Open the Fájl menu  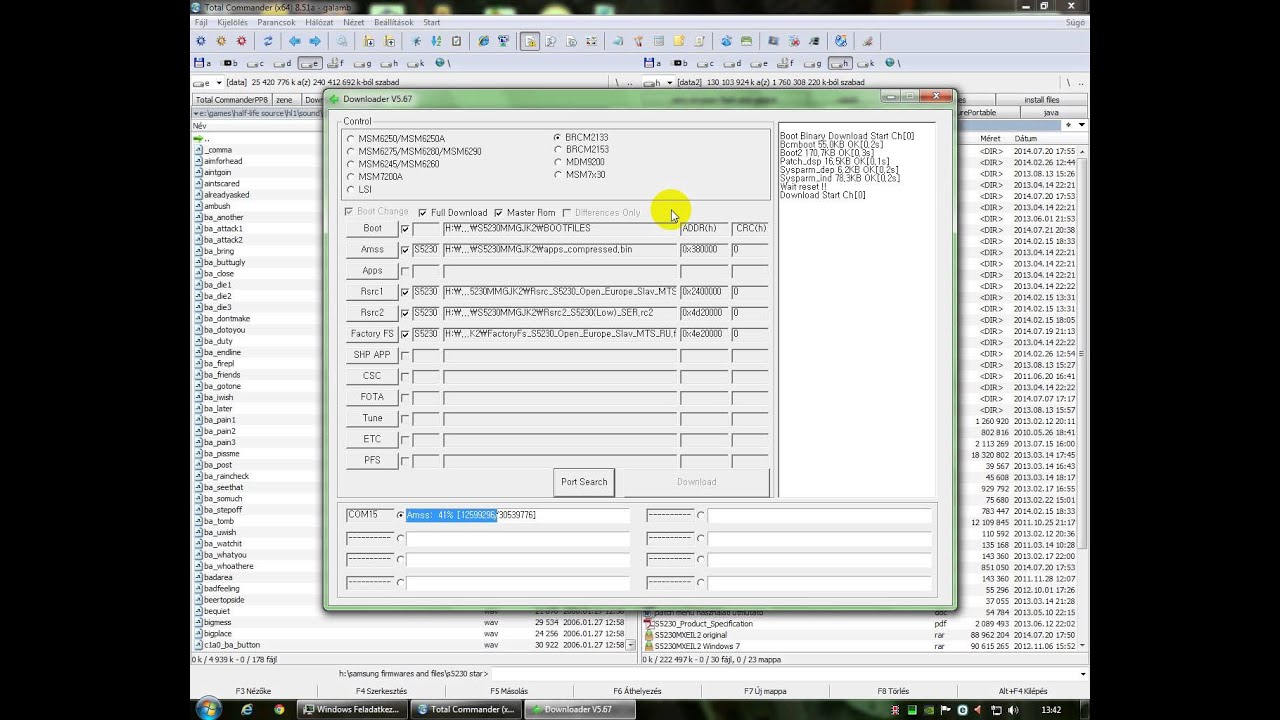(201, 22)
